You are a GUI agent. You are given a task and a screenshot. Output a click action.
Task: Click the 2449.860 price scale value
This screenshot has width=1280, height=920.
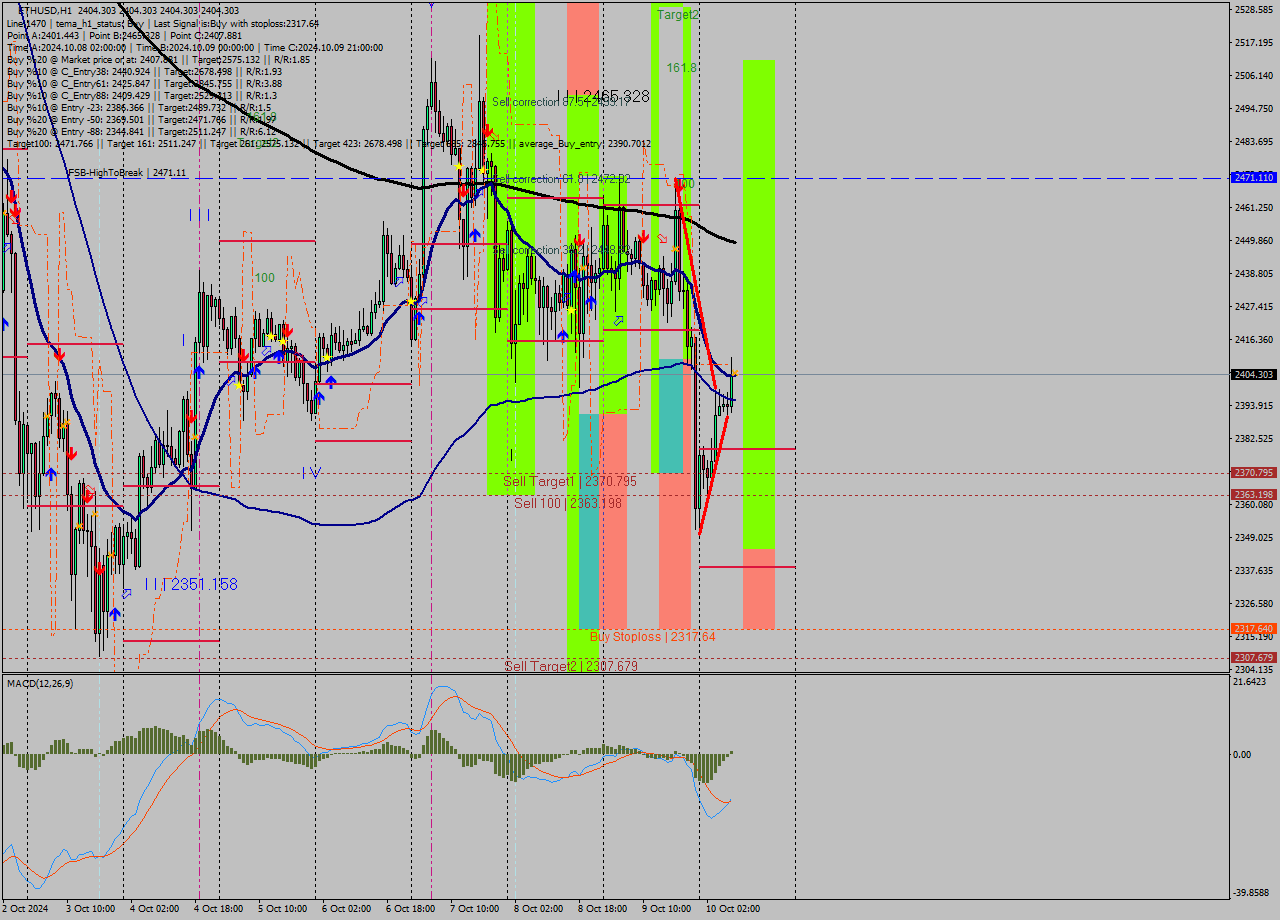tap(1254, 240)
